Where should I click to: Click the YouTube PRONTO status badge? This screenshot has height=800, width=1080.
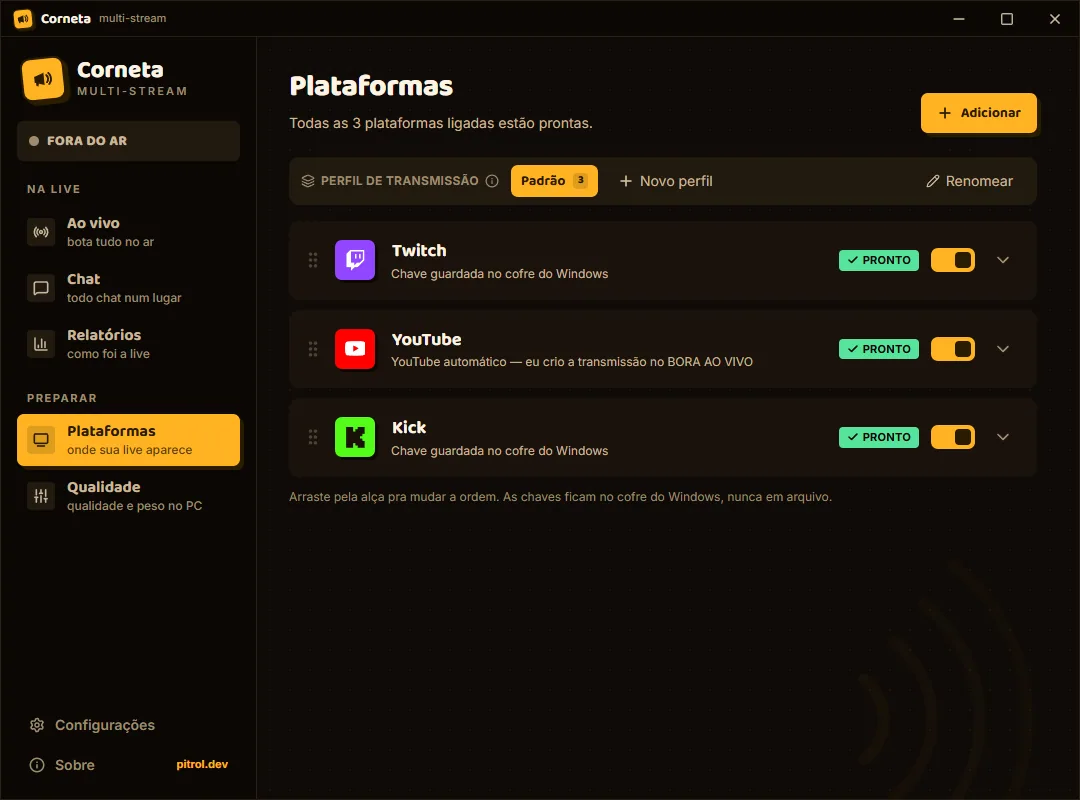(x=878, y=349)
